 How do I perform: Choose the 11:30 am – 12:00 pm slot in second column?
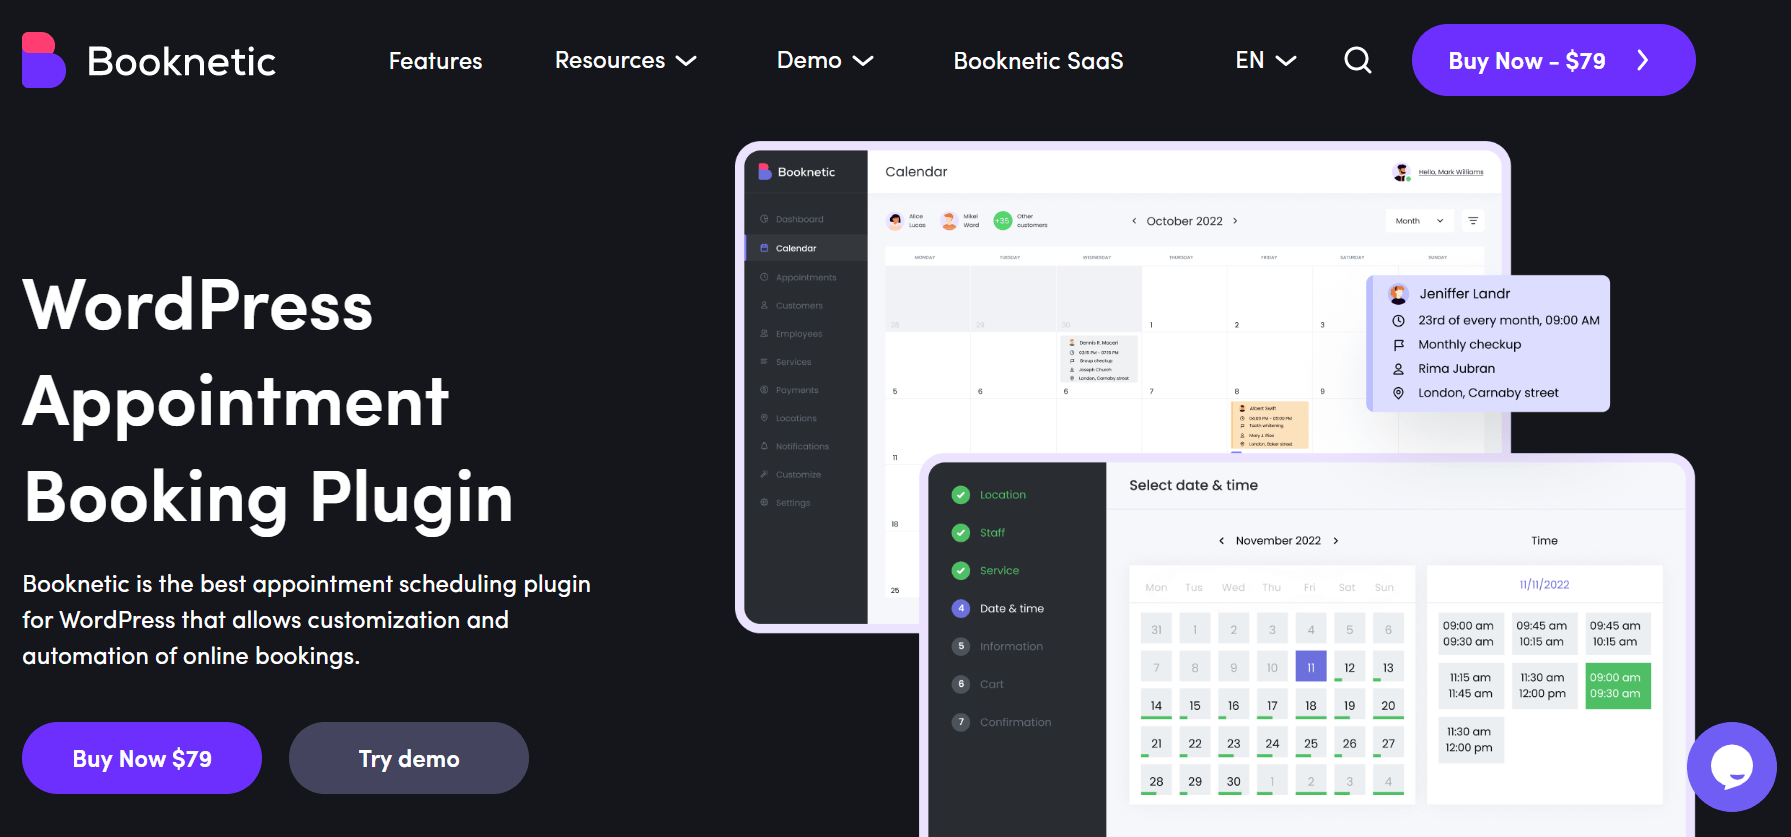tap(1543, 685)
